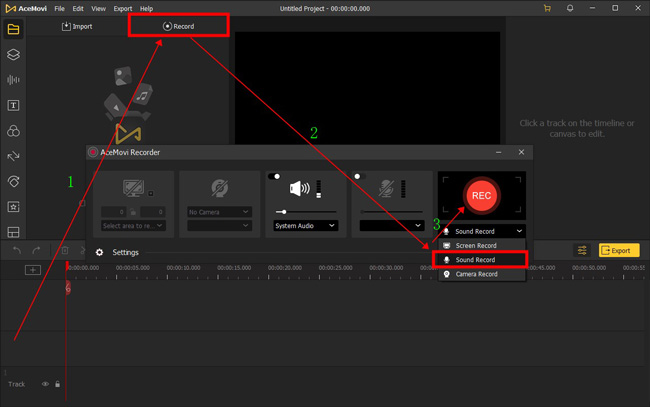Click timeline ruler at 00:00:25.000
This screenshot has width=650, height=407.
coord(335,268)
